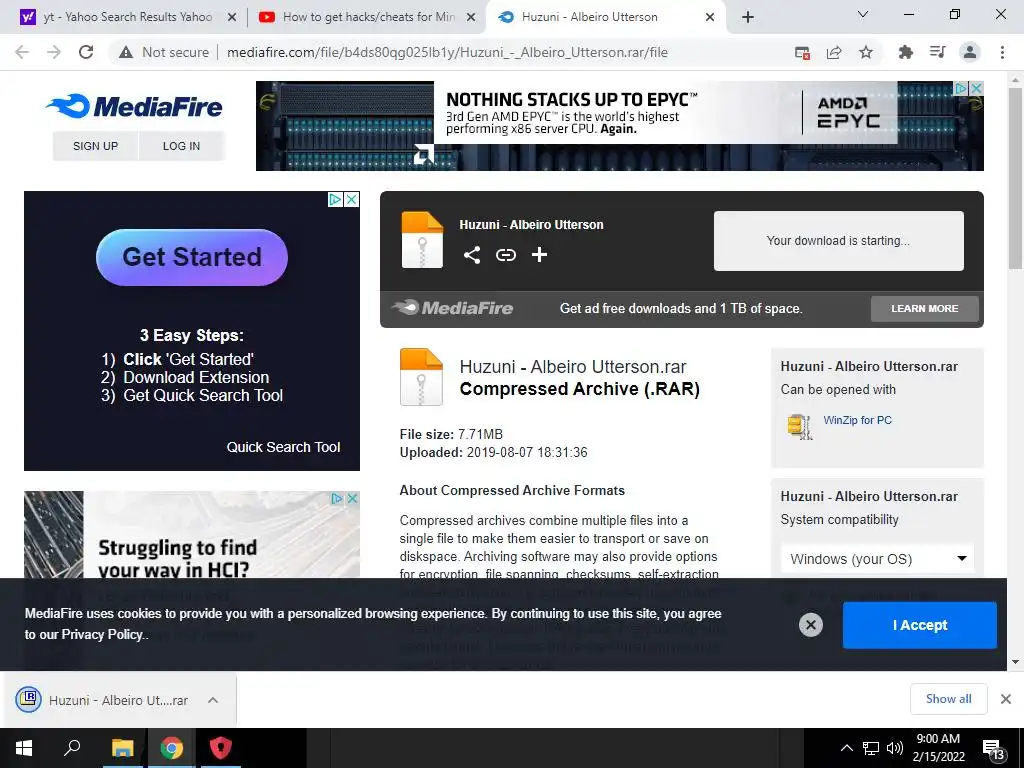Viewport: 1024px width, 768px height.
Task: Open taskbar search magnifier
Action: pyautogui.click(x=72, y=748)
